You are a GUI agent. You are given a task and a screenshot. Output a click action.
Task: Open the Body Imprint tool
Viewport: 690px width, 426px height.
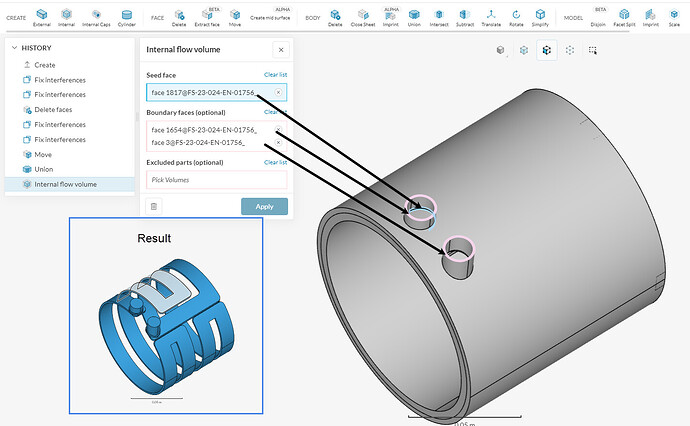coord(391,18)
